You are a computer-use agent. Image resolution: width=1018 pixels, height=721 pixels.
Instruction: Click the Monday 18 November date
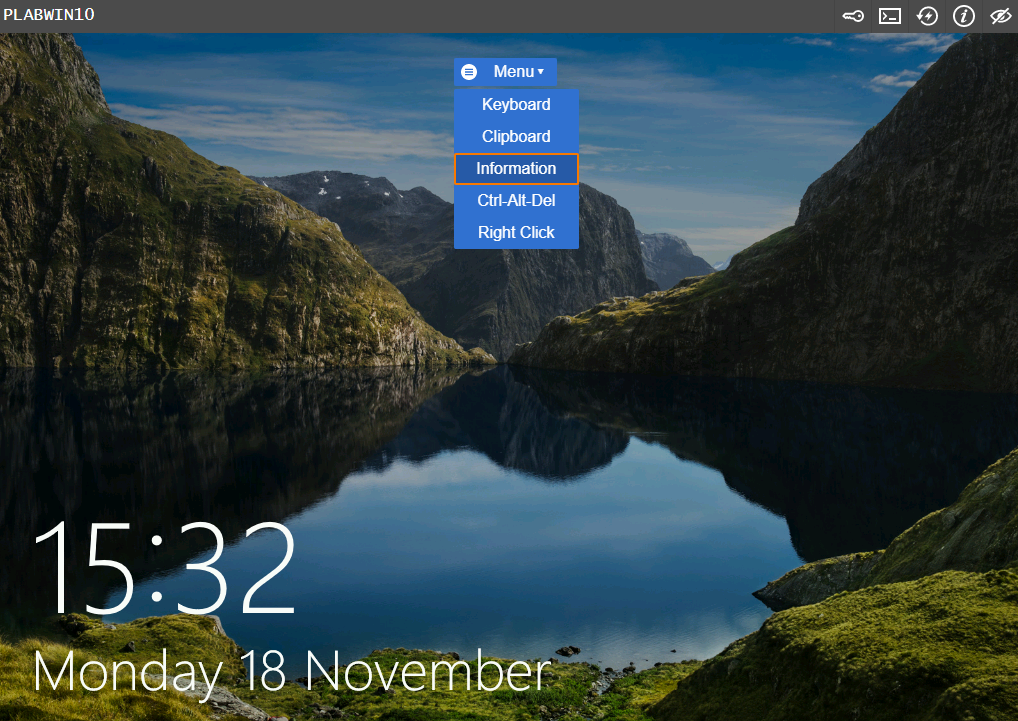coord(292,672)
